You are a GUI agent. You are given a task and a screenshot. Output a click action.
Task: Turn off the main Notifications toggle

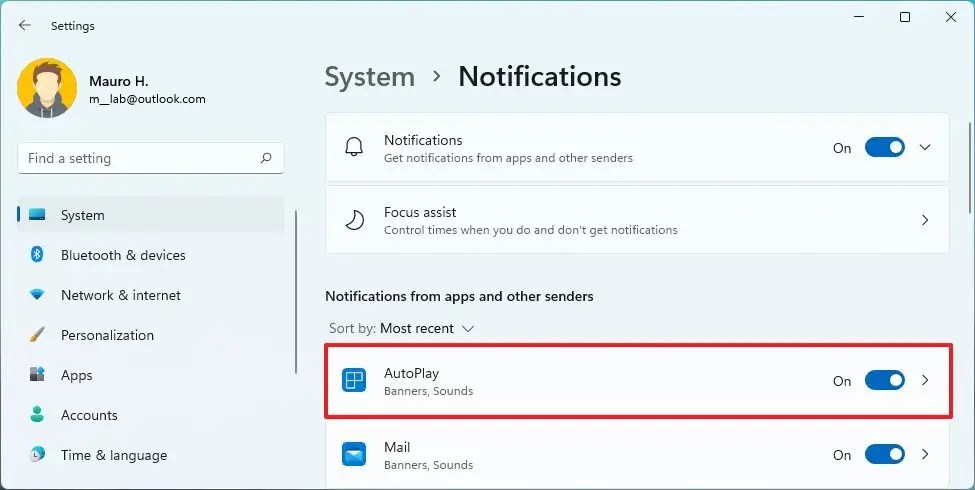pyautogui.click(x=884, y=148)
